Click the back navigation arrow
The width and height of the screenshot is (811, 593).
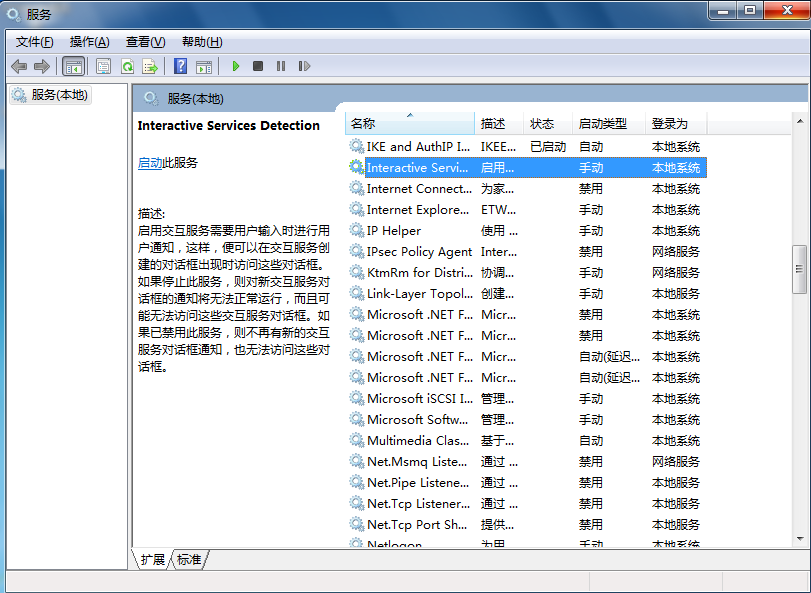coord(17,65)
